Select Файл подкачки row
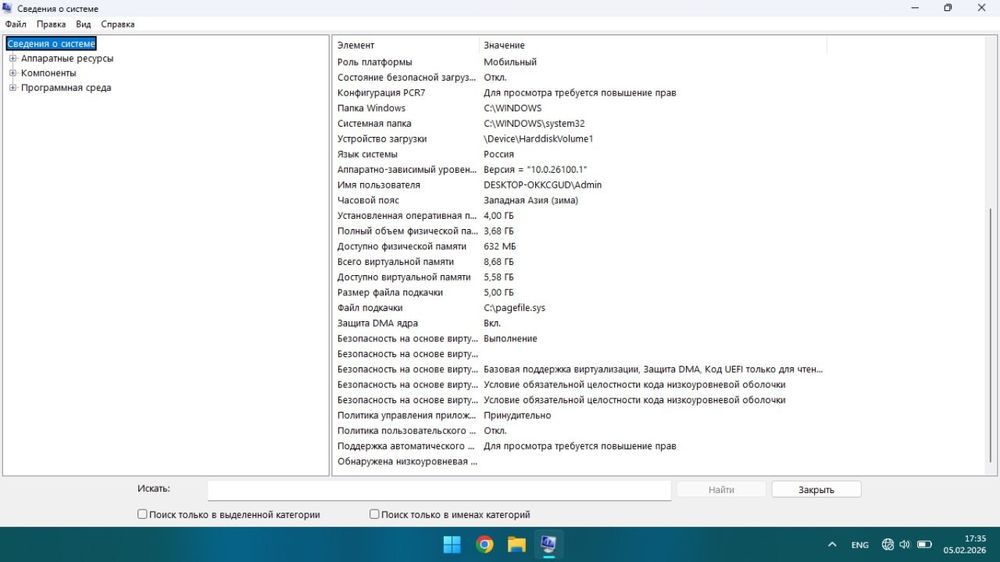 (580, 307)
